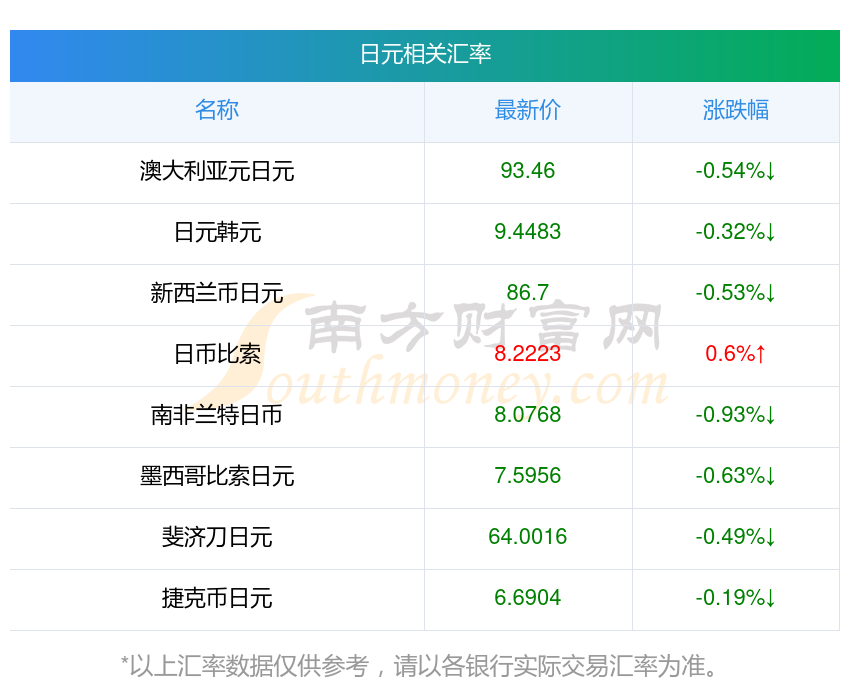Click the change value -0.93%↓
The width and height of the screenshot is (850, 698).
pos(736,415)
